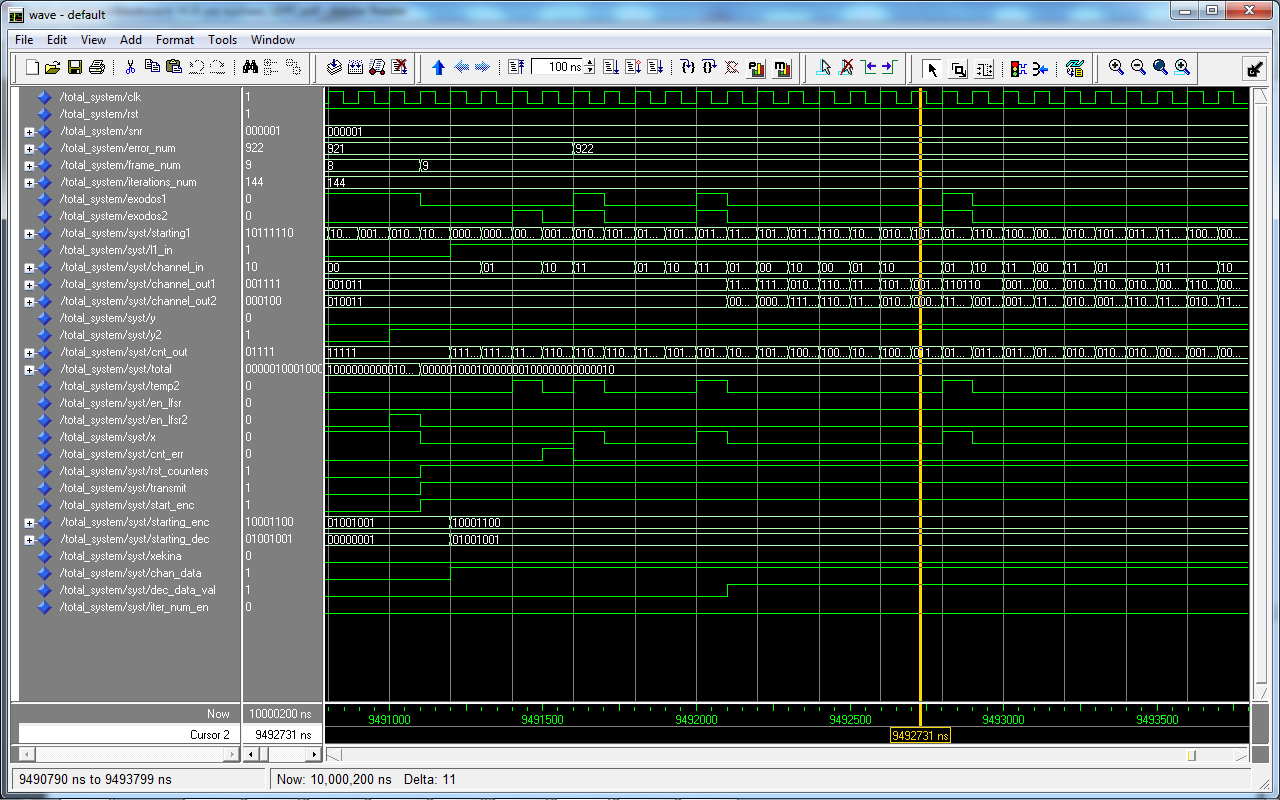Save the wave format via floppy icon
Image resolution: width=1280 pixels, height=800 pixels.
tap(75, 68)
